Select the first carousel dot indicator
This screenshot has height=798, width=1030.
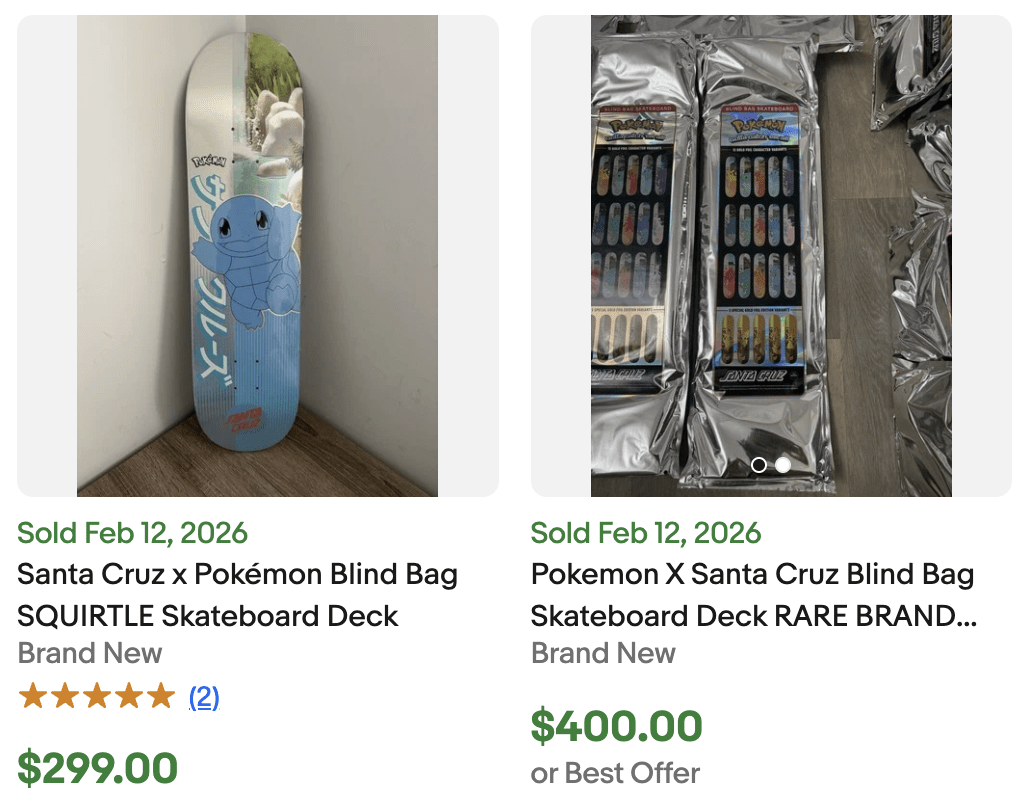point(758,465)
